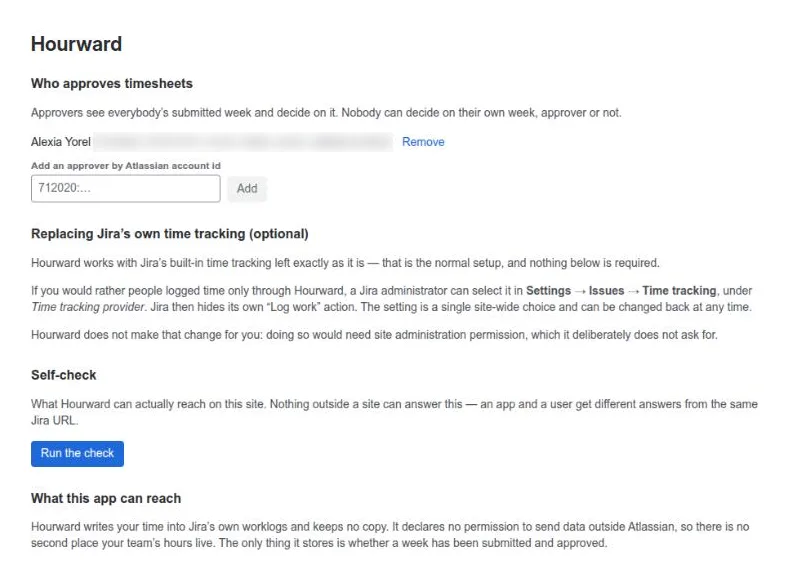Click the Add approver button

pyautogui.click(x=247, y=188)
